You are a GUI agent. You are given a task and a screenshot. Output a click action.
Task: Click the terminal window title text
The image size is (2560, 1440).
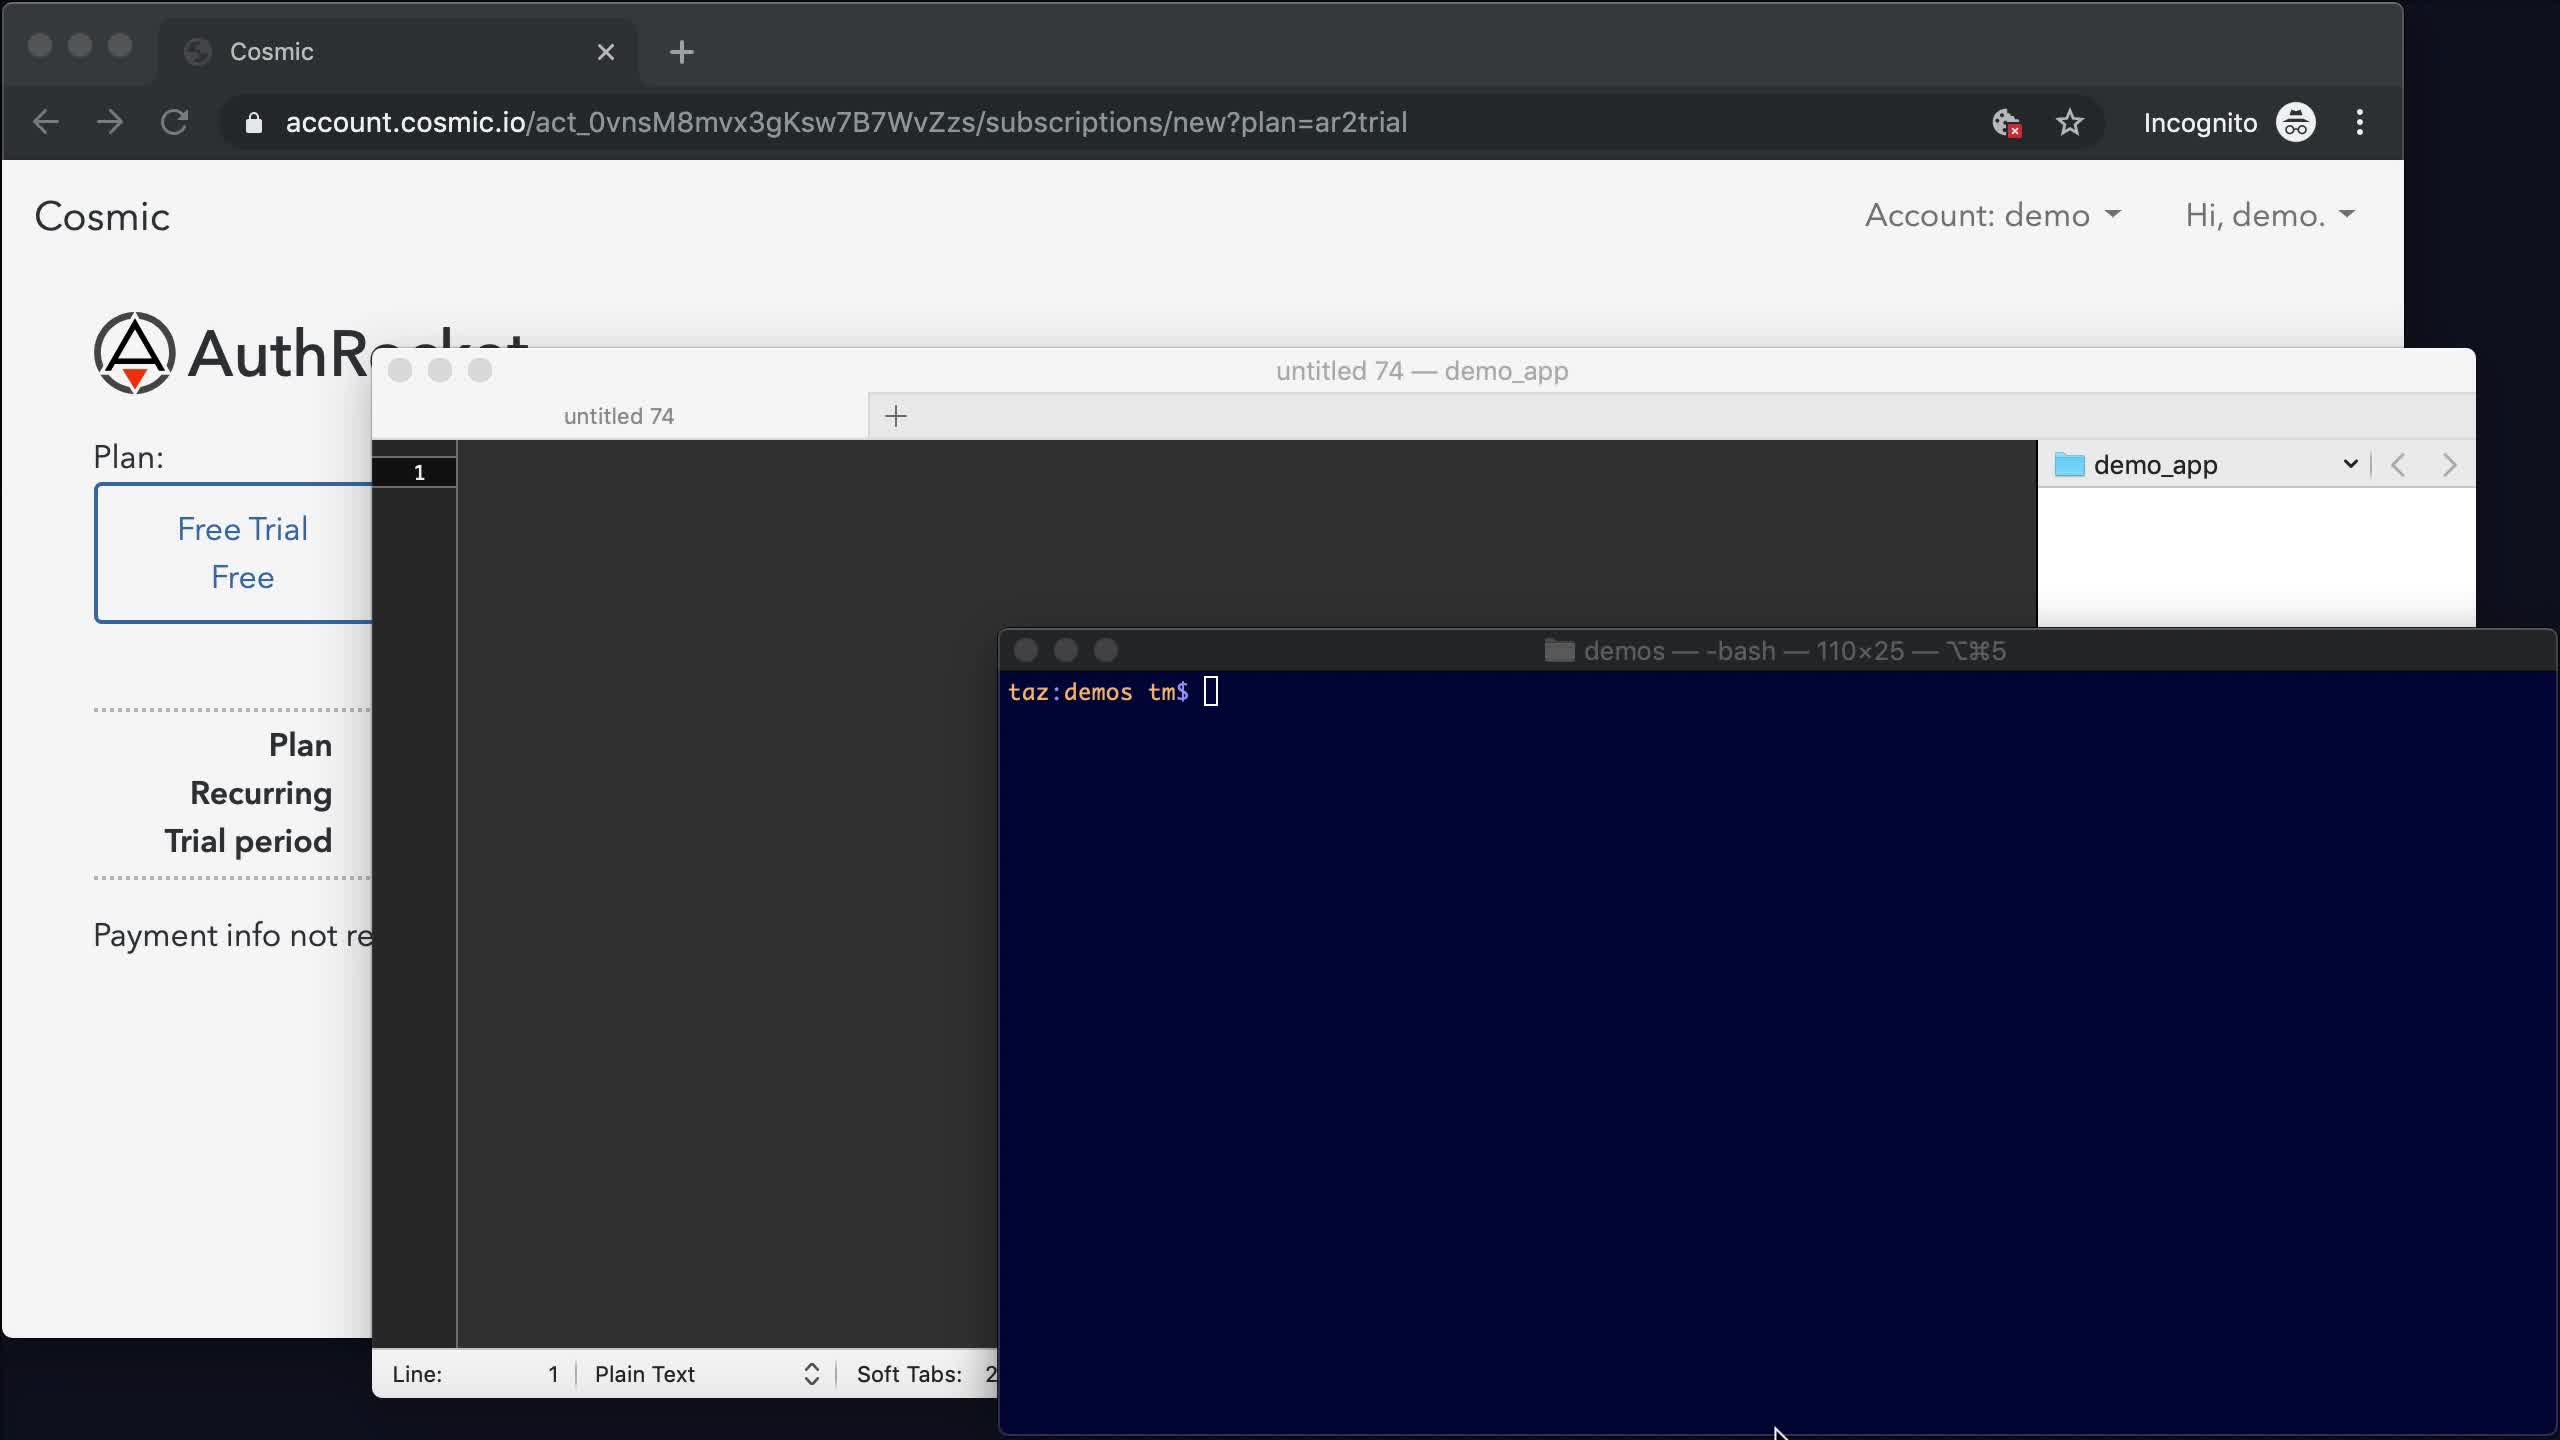pos(1795,651)
